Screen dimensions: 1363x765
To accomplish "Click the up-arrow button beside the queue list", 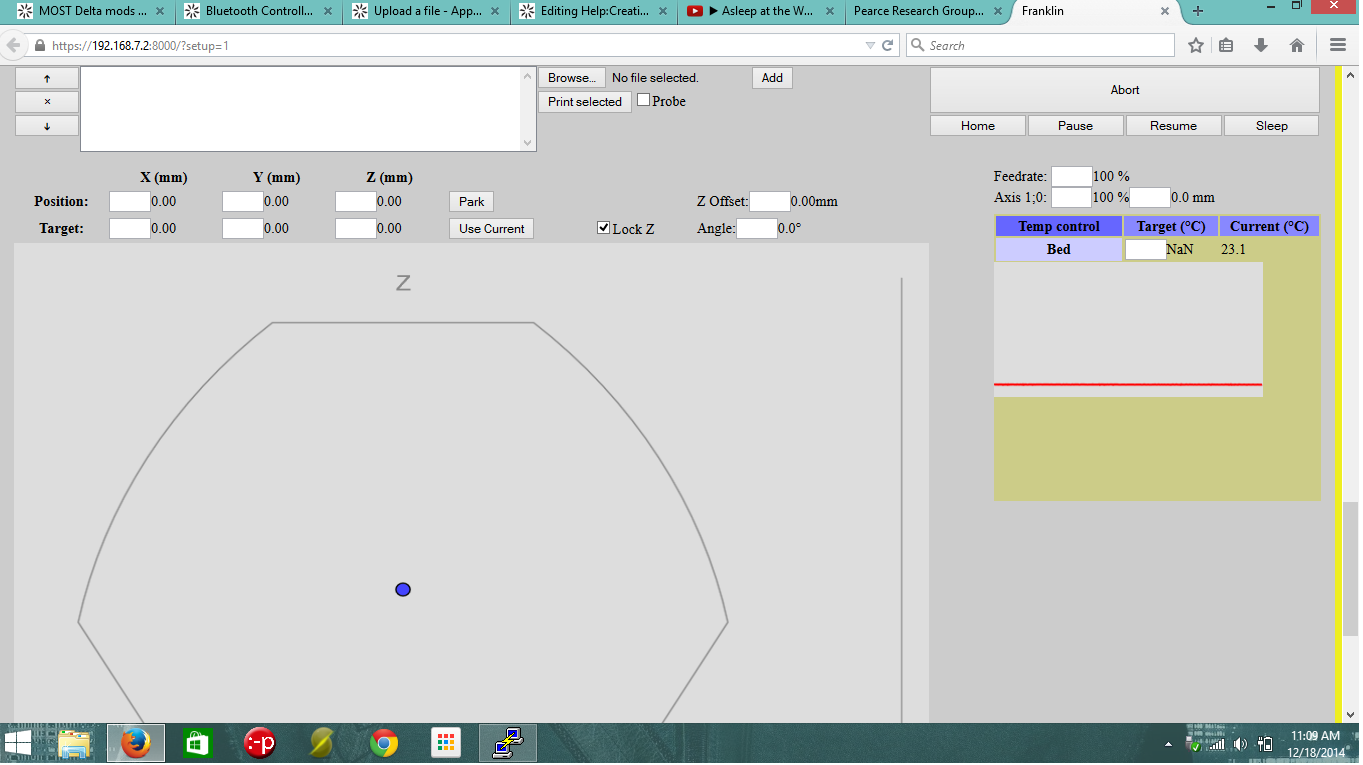I will pyautogui.click(x=47, y=78).
